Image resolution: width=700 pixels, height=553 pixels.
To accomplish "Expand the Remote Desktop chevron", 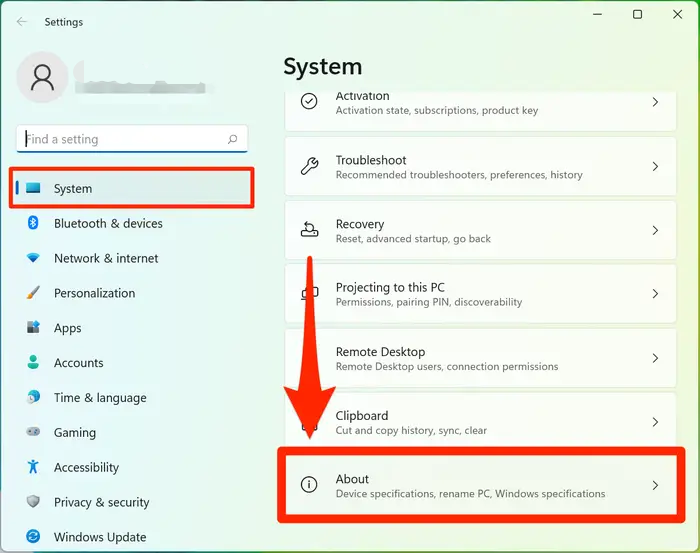I will 655,358.
